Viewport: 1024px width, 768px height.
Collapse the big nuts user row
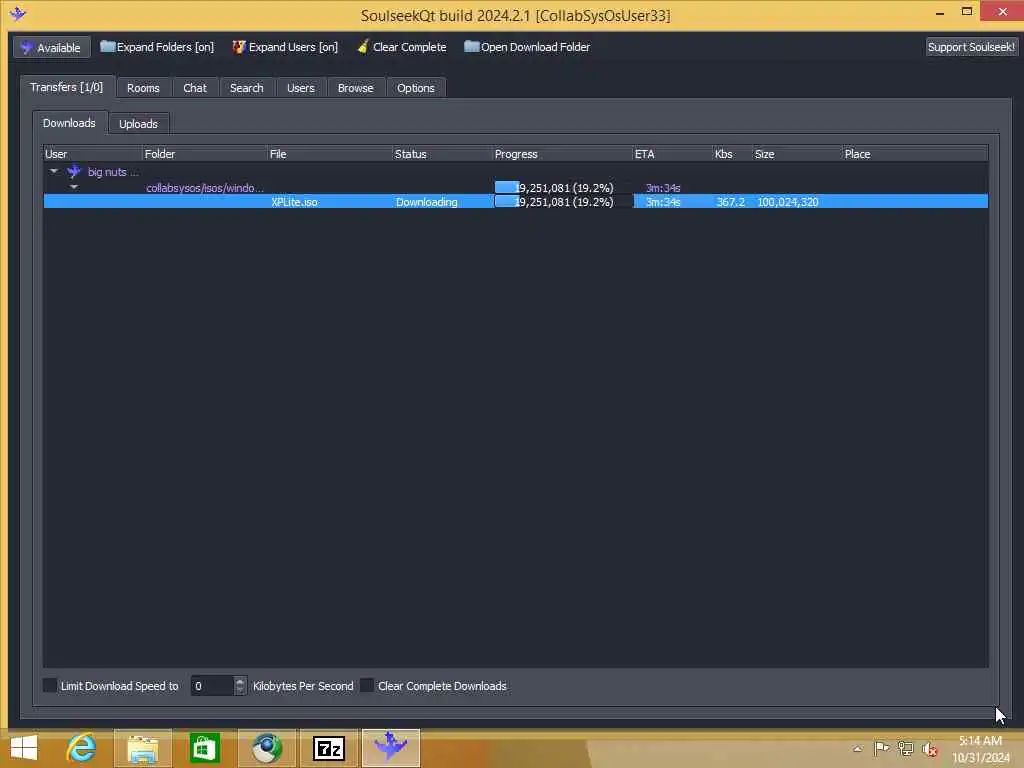pos(54,172)
